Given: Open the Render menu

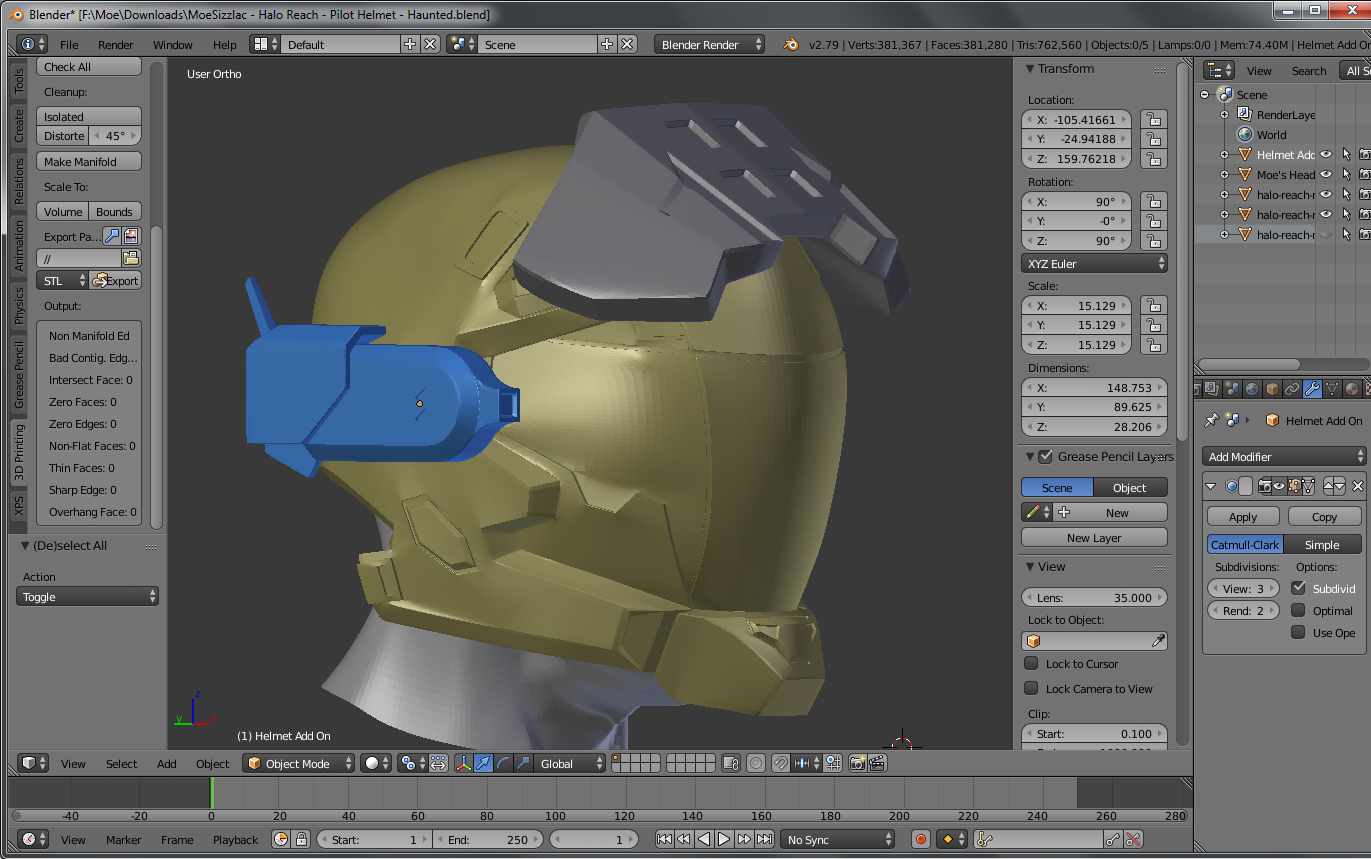Looking at the screenshot, I should point(115,45).
